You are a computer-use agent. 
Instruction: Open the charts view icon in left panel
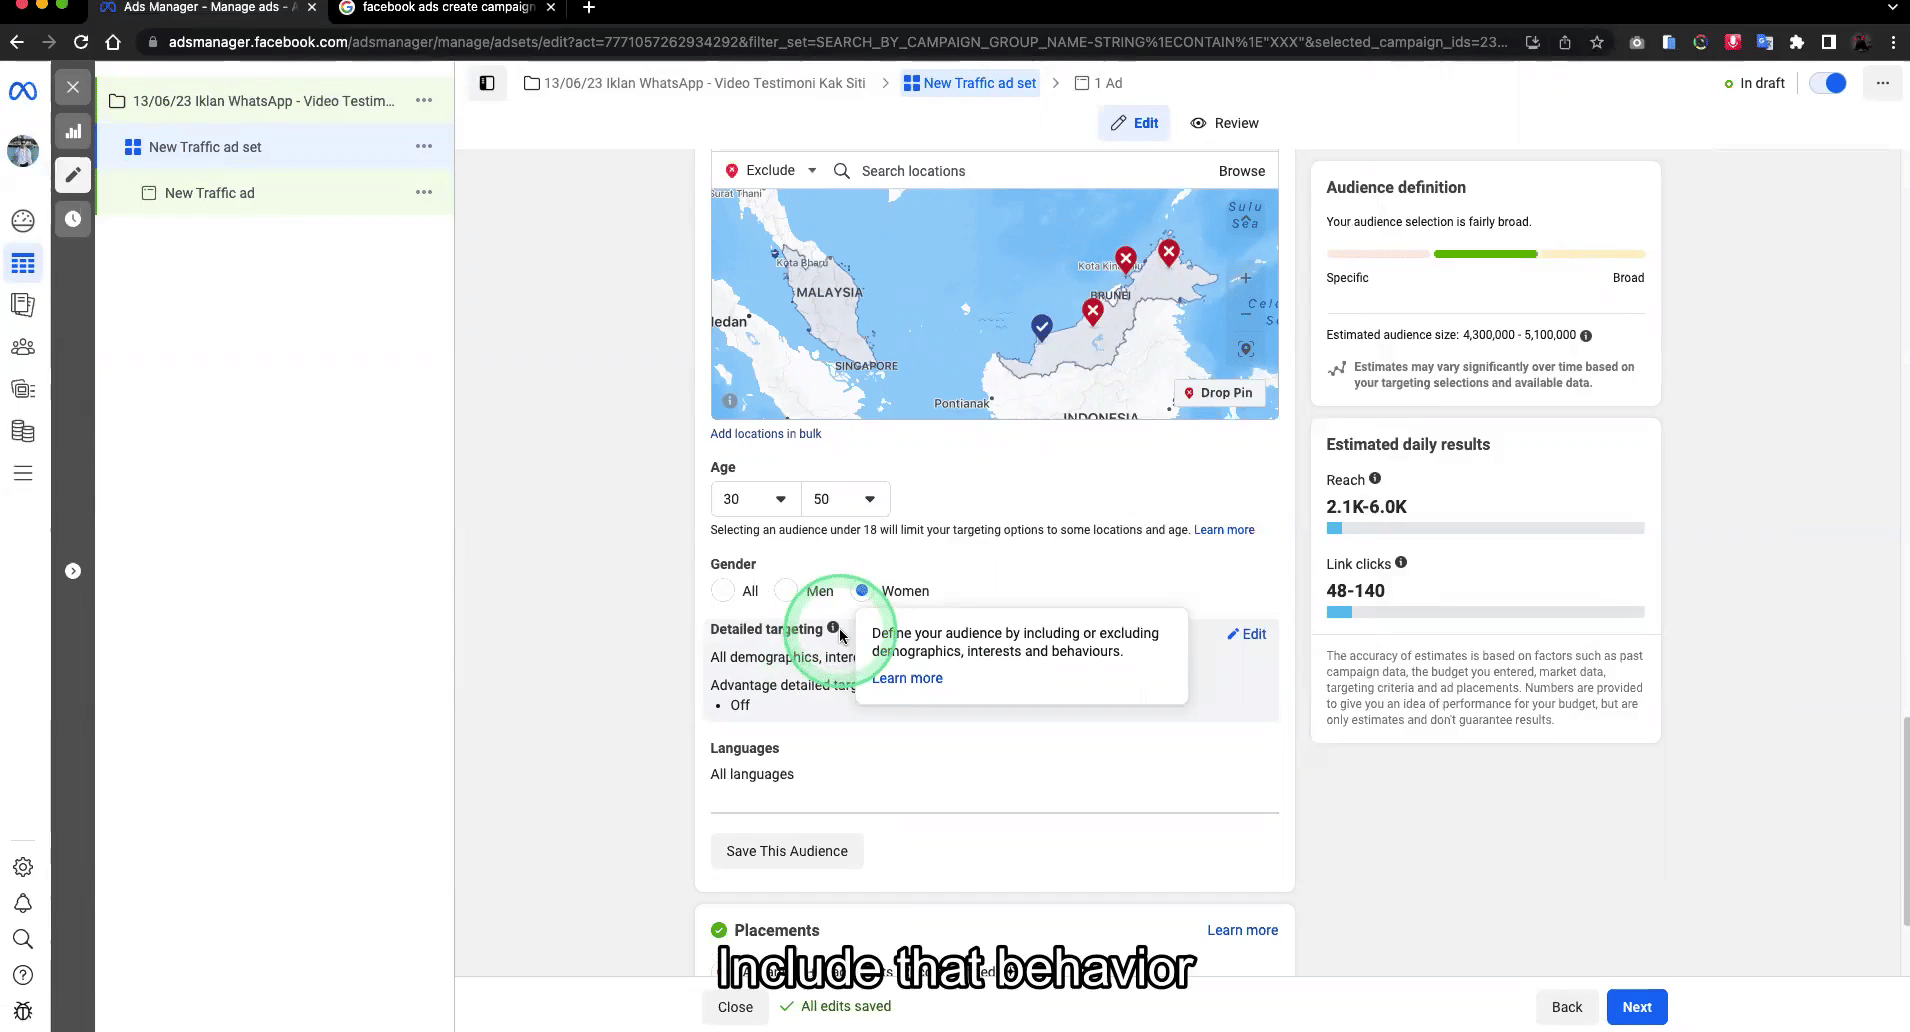click(73, 131)
